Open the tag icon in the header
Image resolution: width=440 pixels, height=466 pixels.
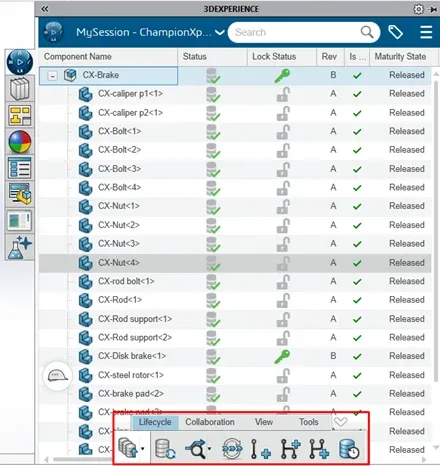395,32
